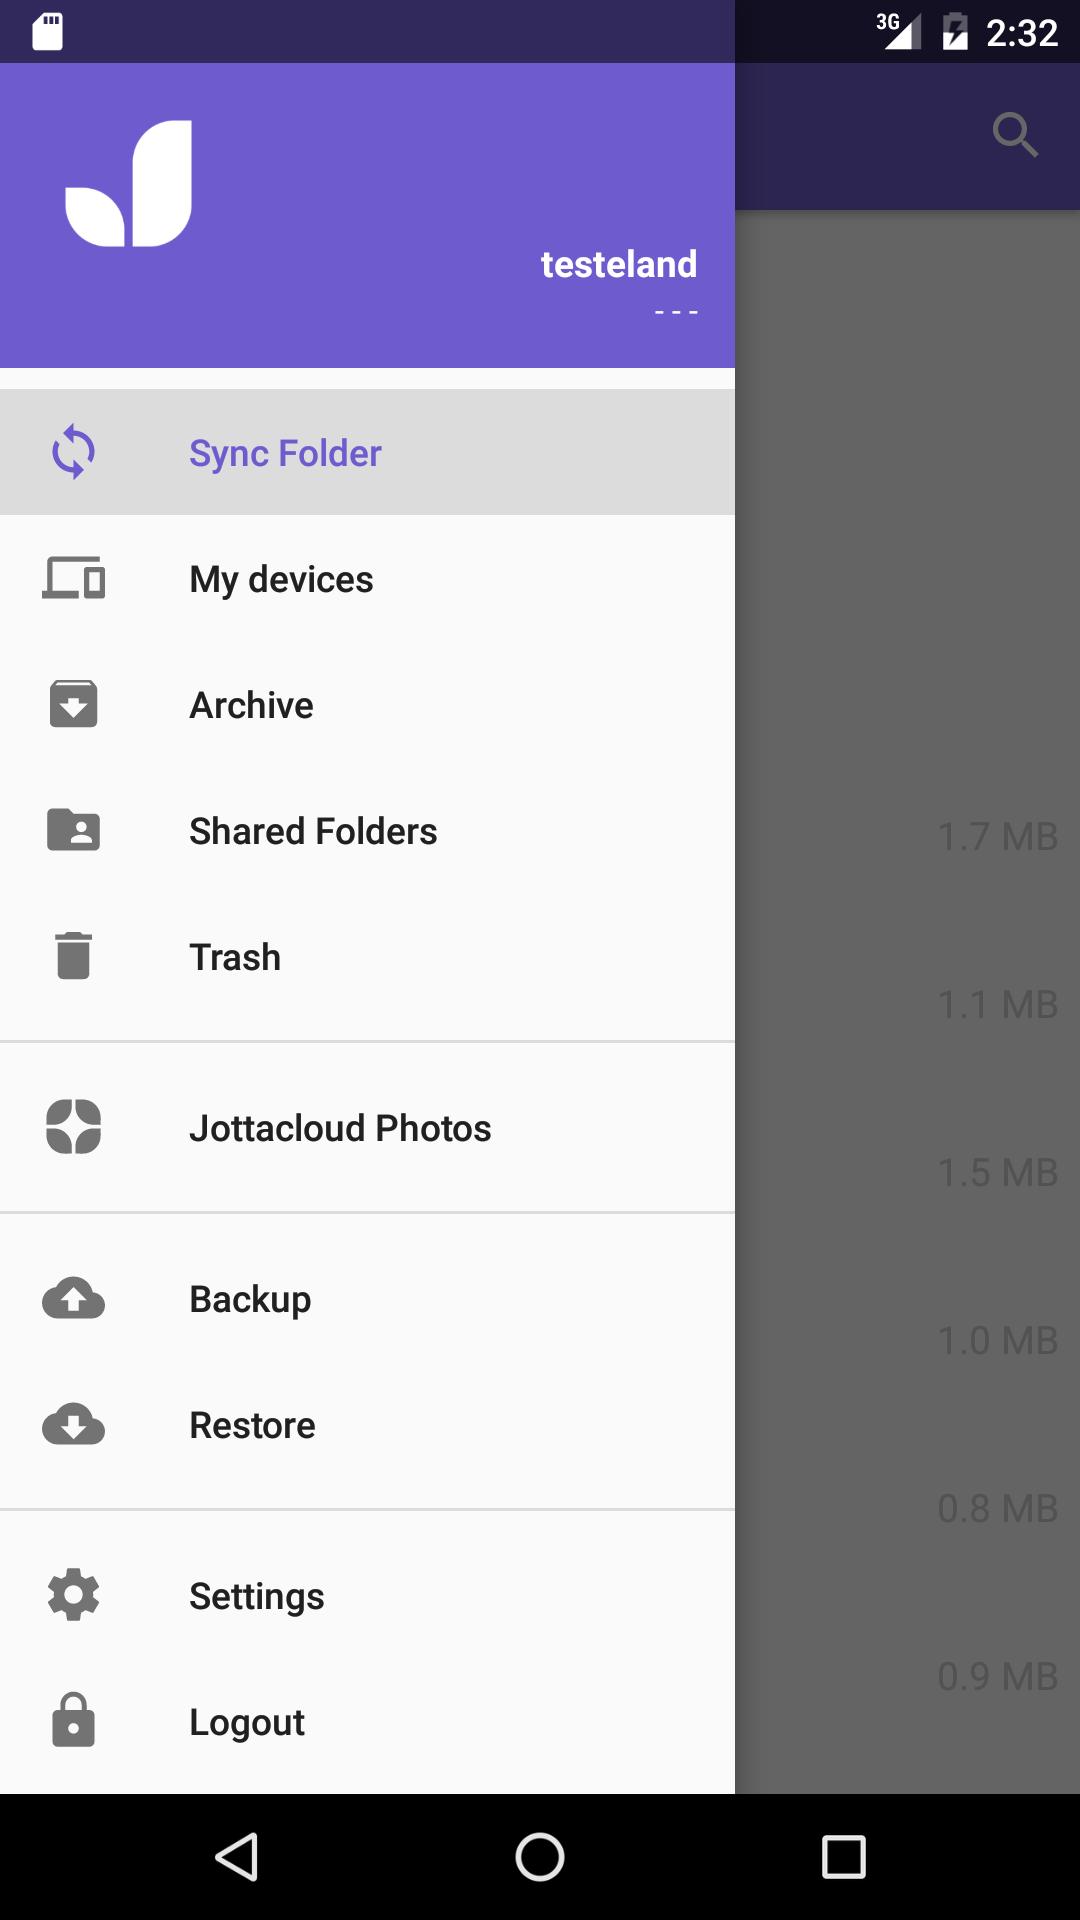Select the Sync Folder menu entry
The height and width of the screenshot is (1920, 1080).
[x=285, y=453]
